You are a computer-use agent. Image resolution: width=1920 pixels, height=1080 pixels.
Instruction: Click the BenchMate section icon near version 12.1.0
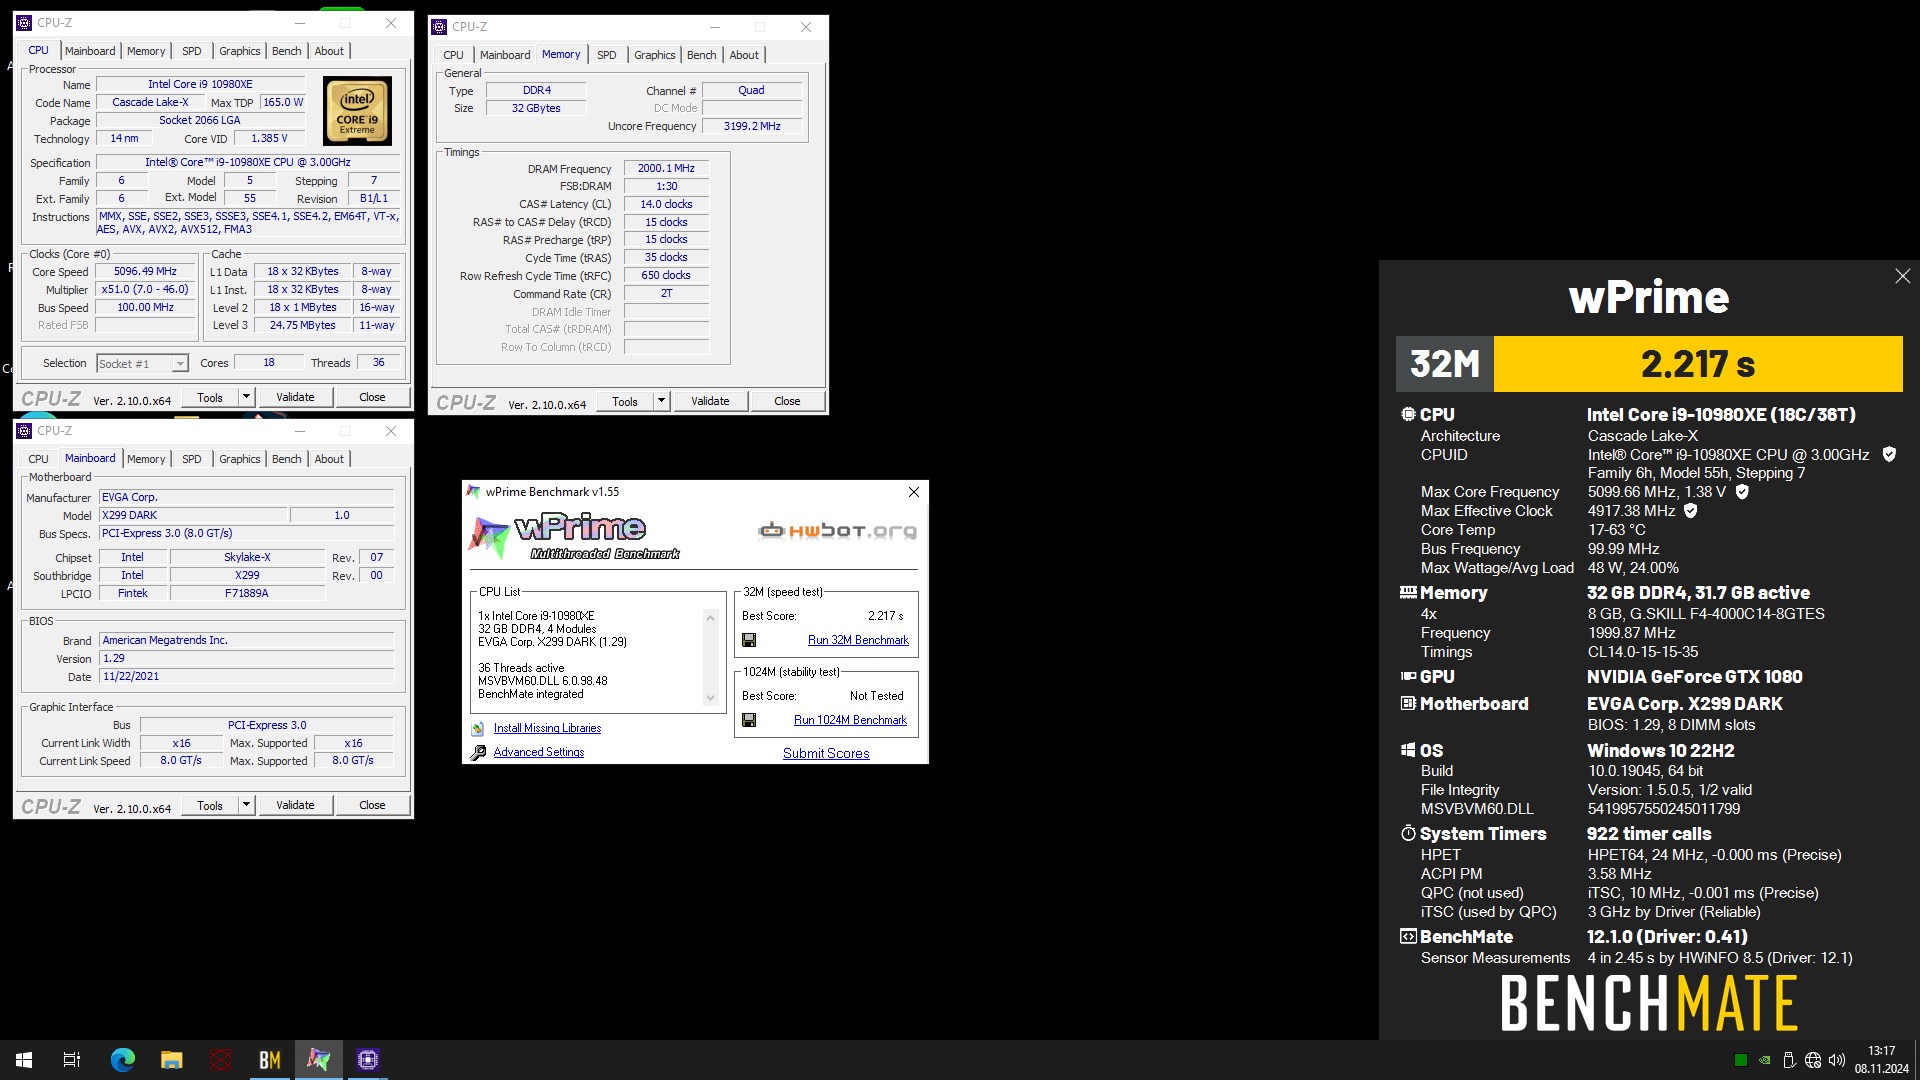pos(1408,937)
